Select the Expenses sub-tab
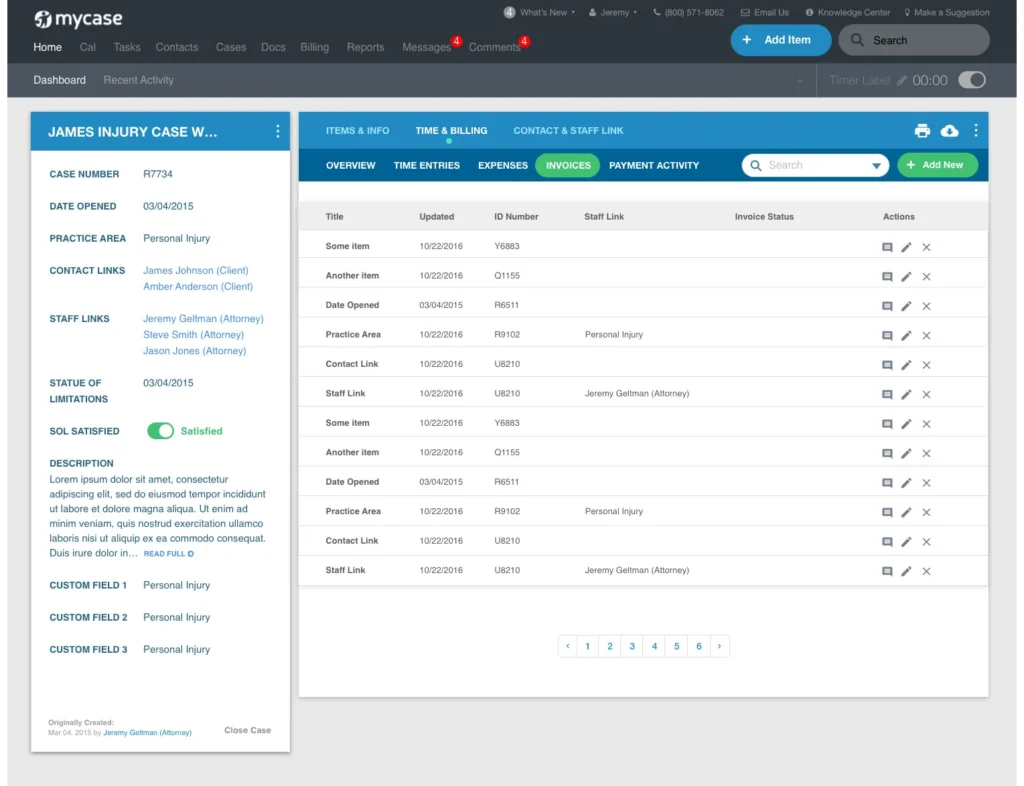The image size is (1024, 786). (x=503, y=166)
